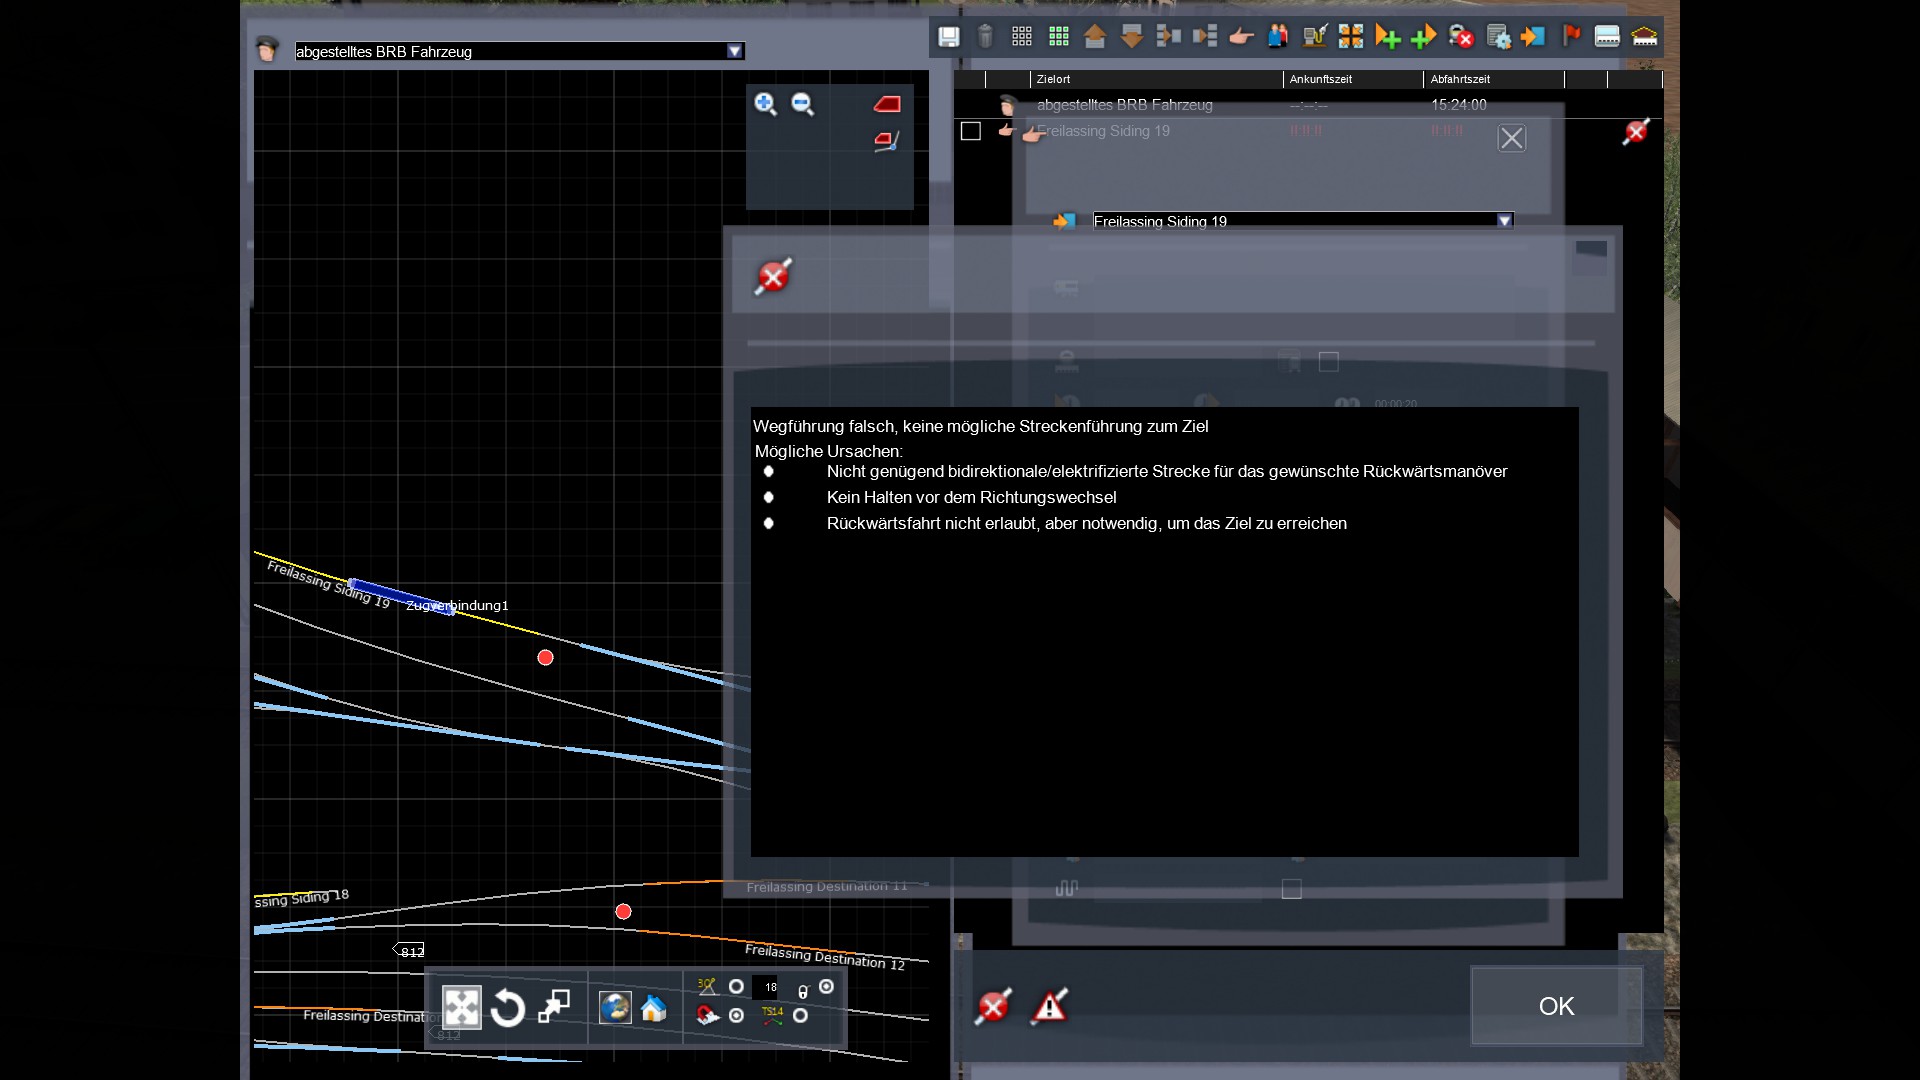Toggle the TS14 track radio button

coord(800,1015)
